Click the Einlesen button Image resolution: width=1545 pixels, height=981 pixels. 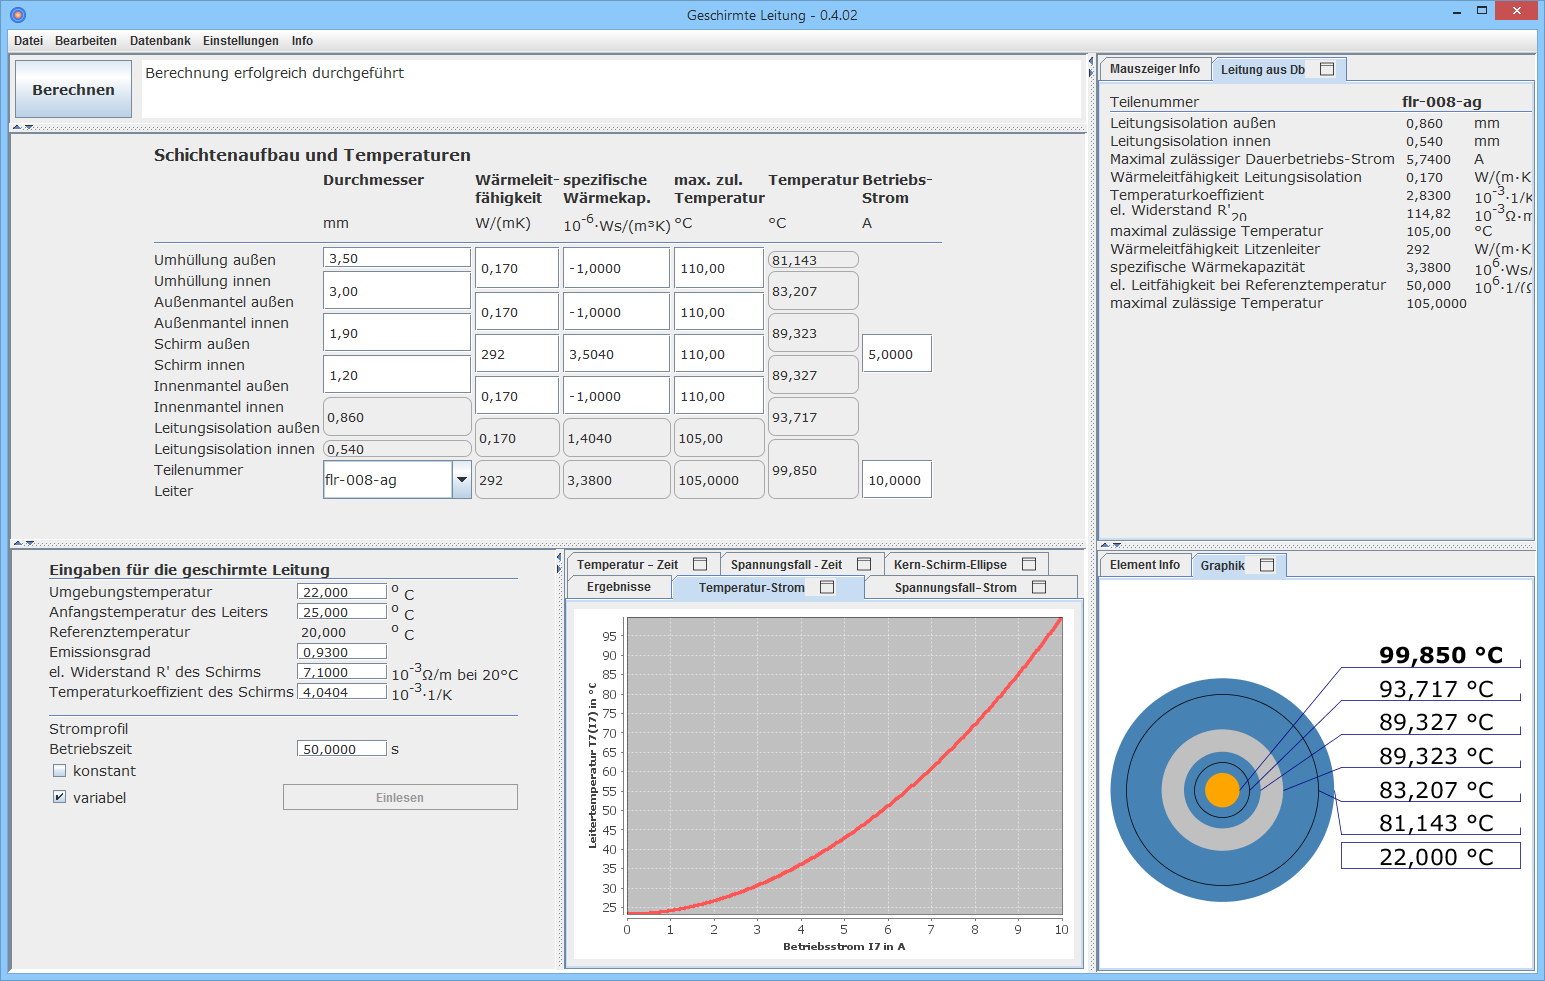click(x=400, y=797)
